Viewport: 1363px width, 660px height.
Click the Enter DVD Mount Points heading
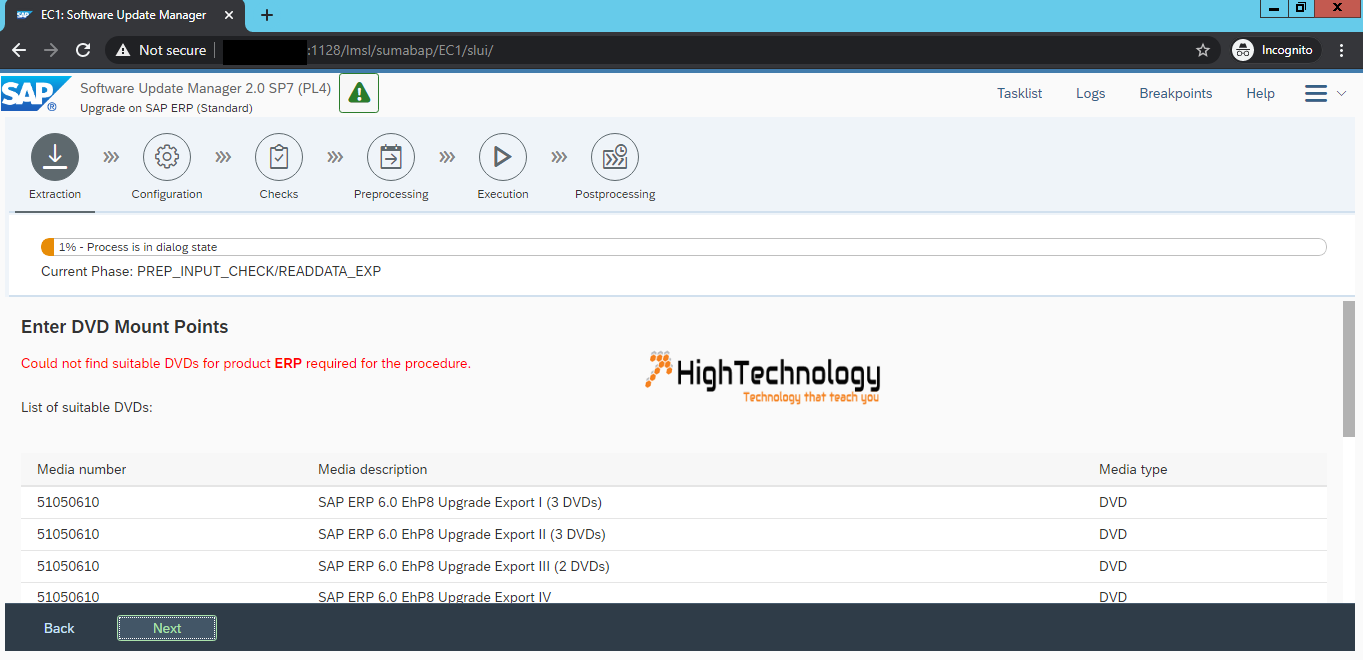coord(125,327)
